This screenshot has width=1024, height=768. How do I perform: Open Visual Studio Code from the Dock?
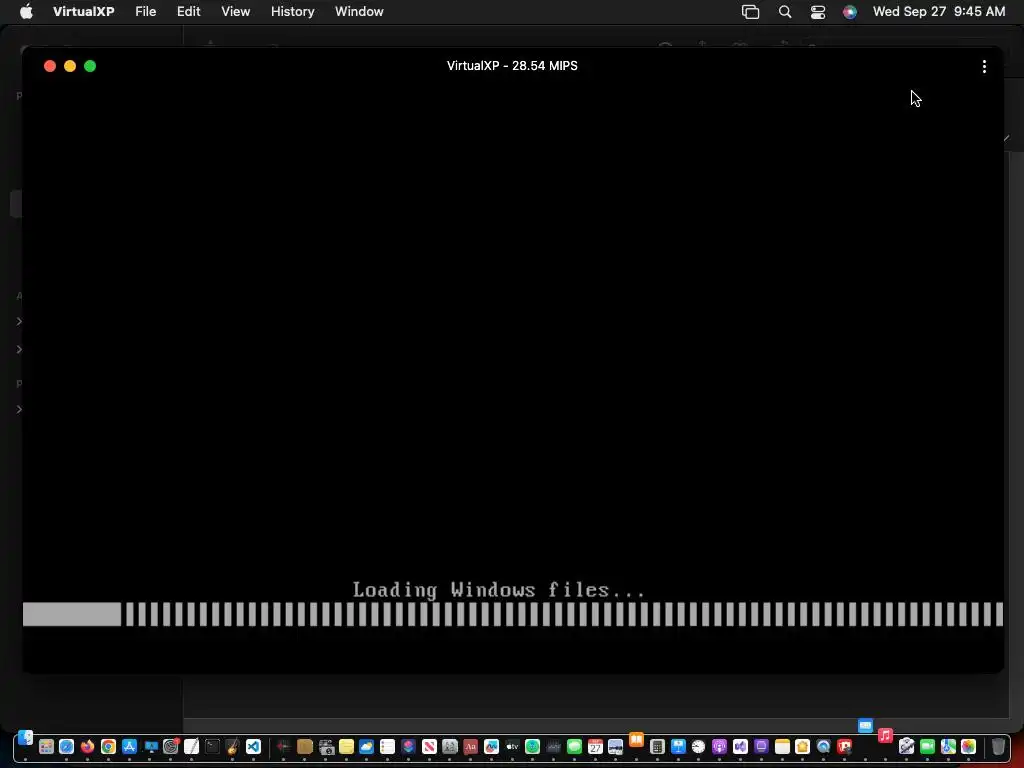pyautogui.click(x=253, y=746)
